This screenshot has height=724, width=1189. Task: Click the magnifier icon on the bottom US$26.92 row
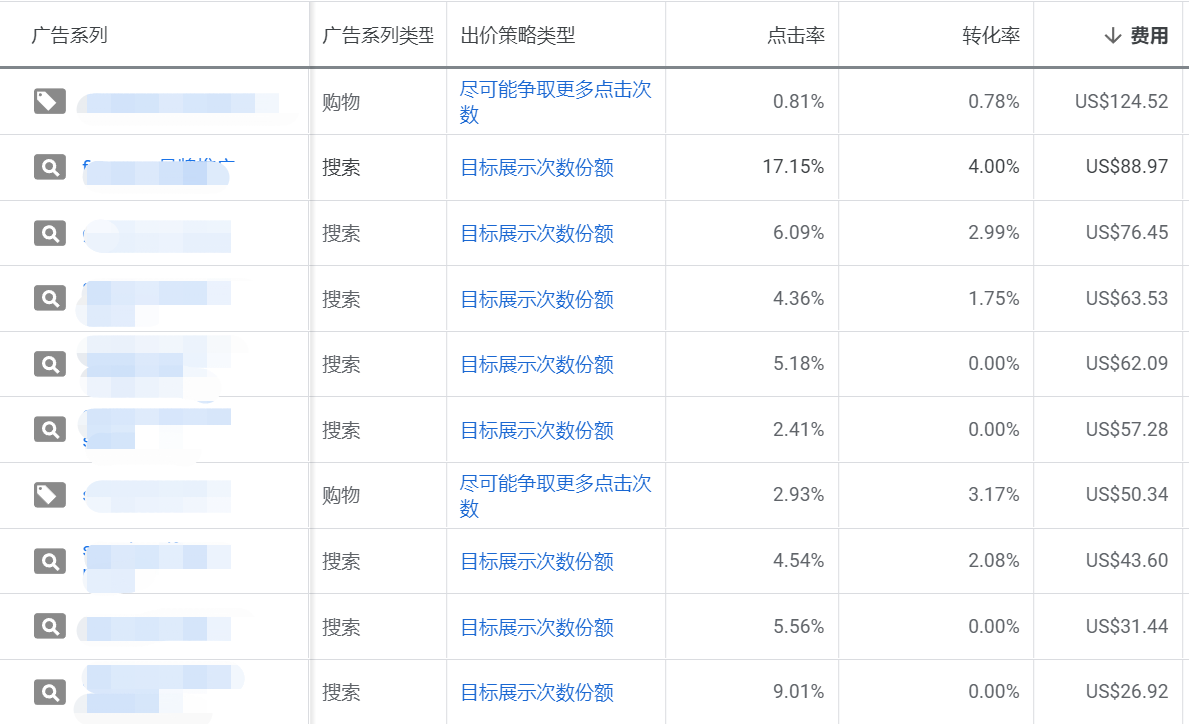coord(48,691)
